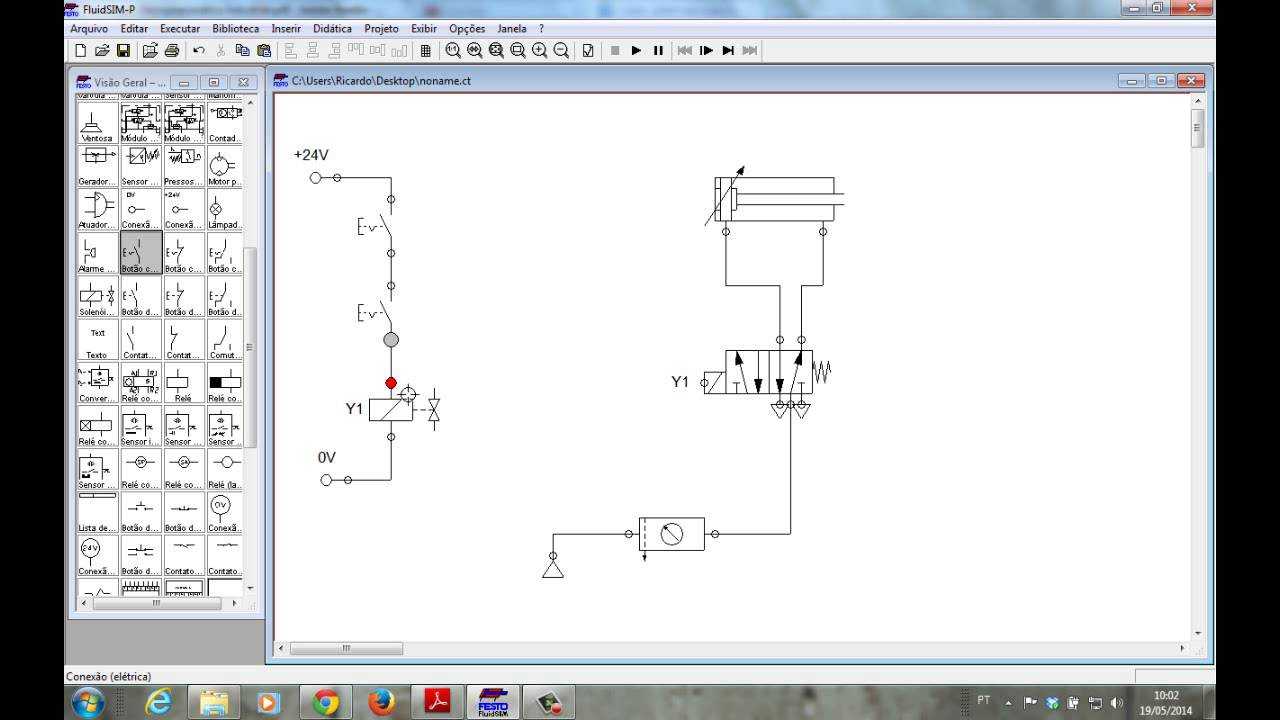Start simulation with the Play button
1280x720 pixels.
tap(636, 50)
